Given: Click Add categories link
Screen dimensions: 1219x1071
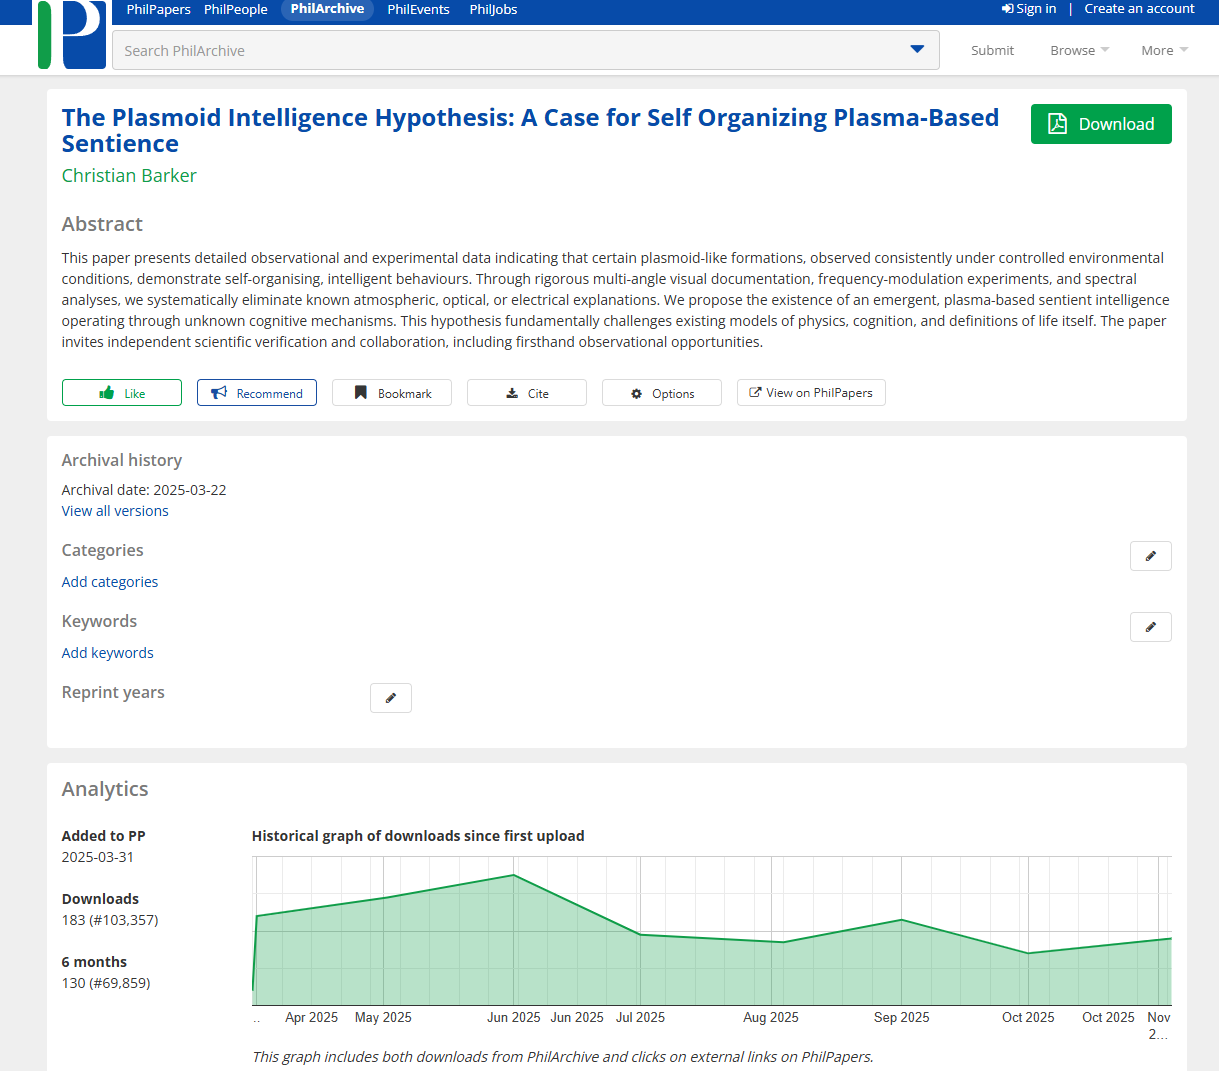Looking at the screenshot, I should (x=110, y=582).
